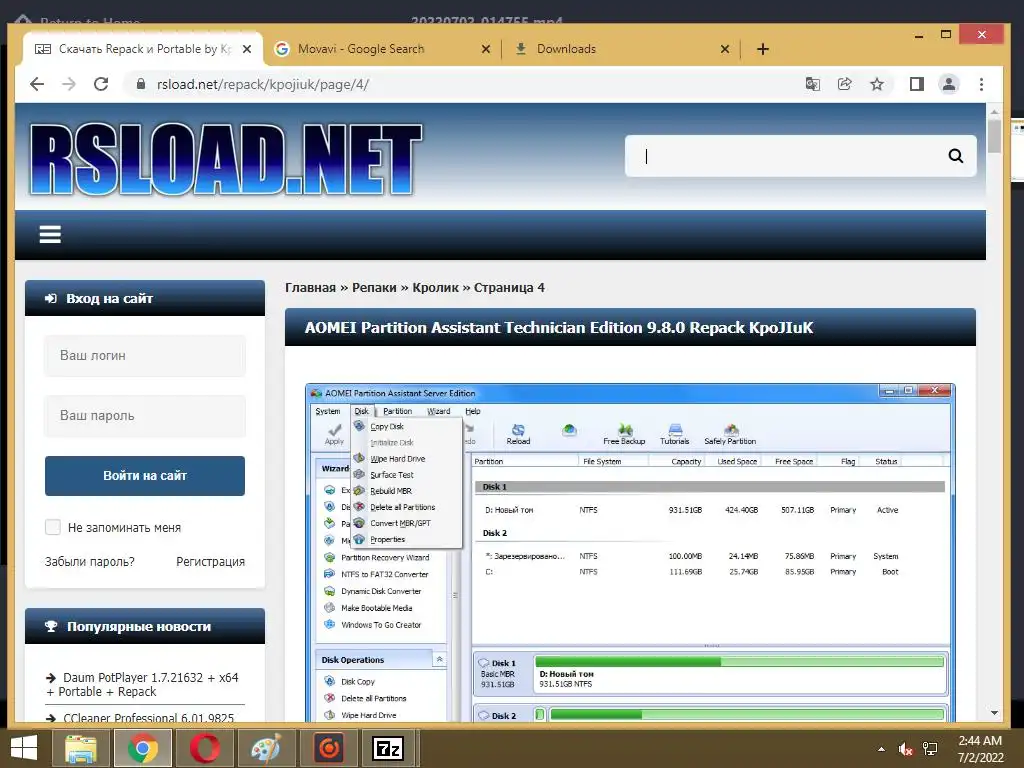Image resolution: width=1024 pixels, height=768 pixels.
Task: Click the site padlock security icon
Action: click(x=140, y=84)
